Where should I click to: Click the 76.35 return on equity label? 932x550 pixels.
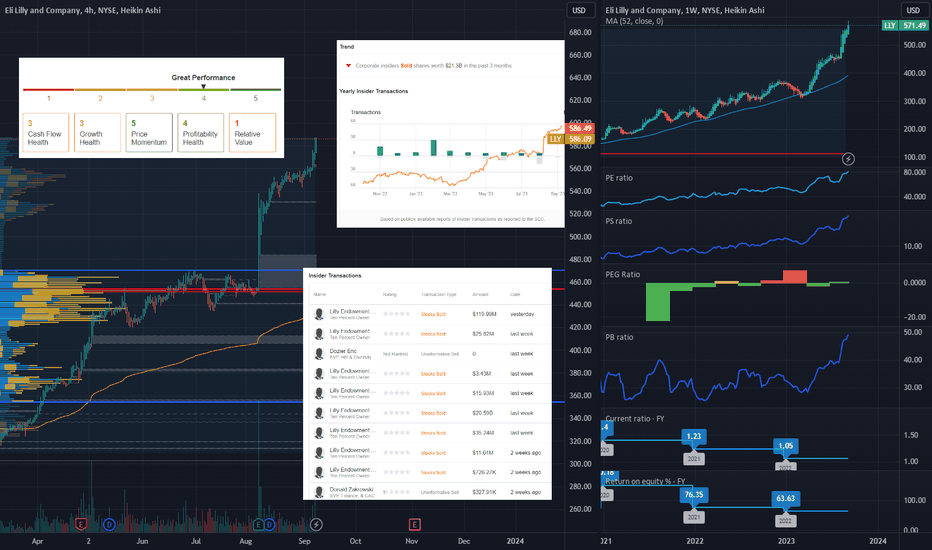click(694, 495)
